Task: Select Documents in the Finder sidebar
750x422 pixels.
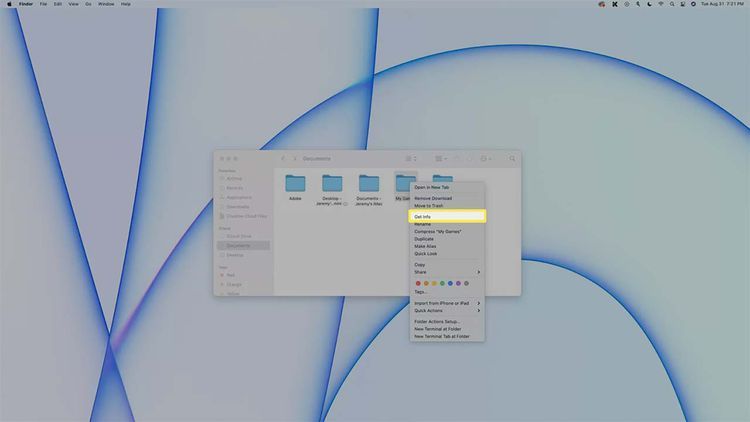Action: (x=238, y=245)
